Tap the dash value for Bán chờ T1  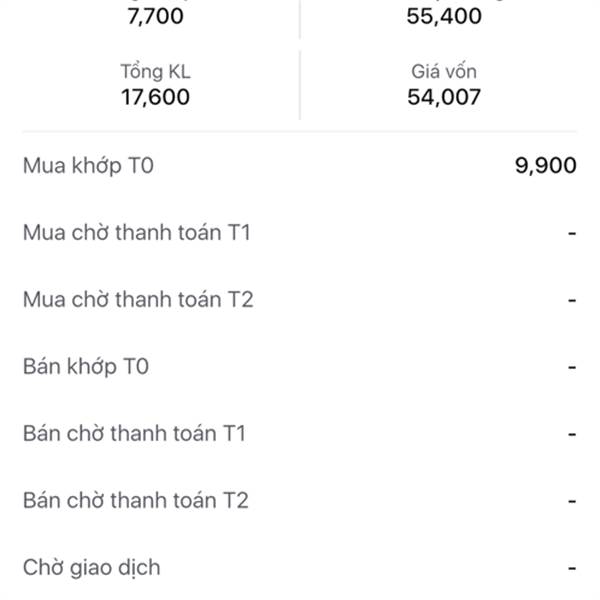(572, 434)
